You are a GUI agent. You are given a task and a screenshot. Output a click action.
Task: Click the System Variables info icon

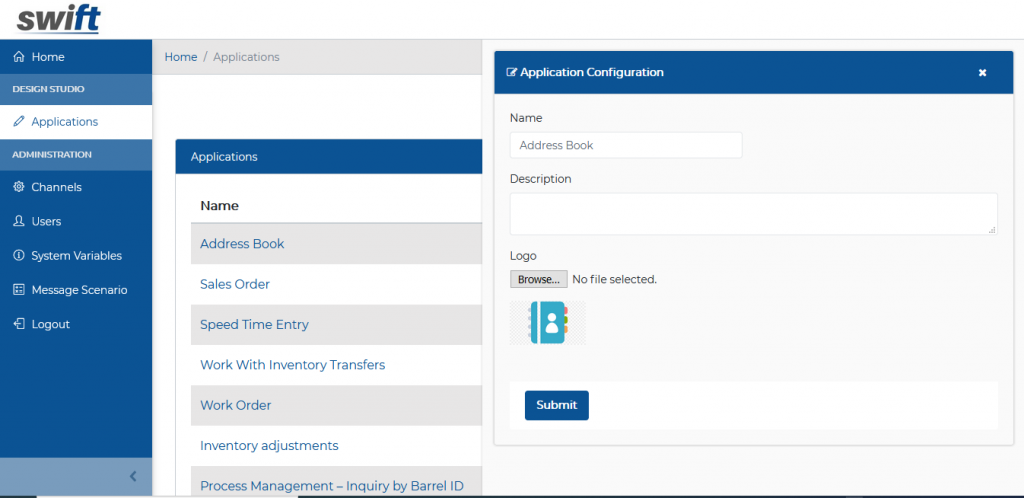coord(18,256)
